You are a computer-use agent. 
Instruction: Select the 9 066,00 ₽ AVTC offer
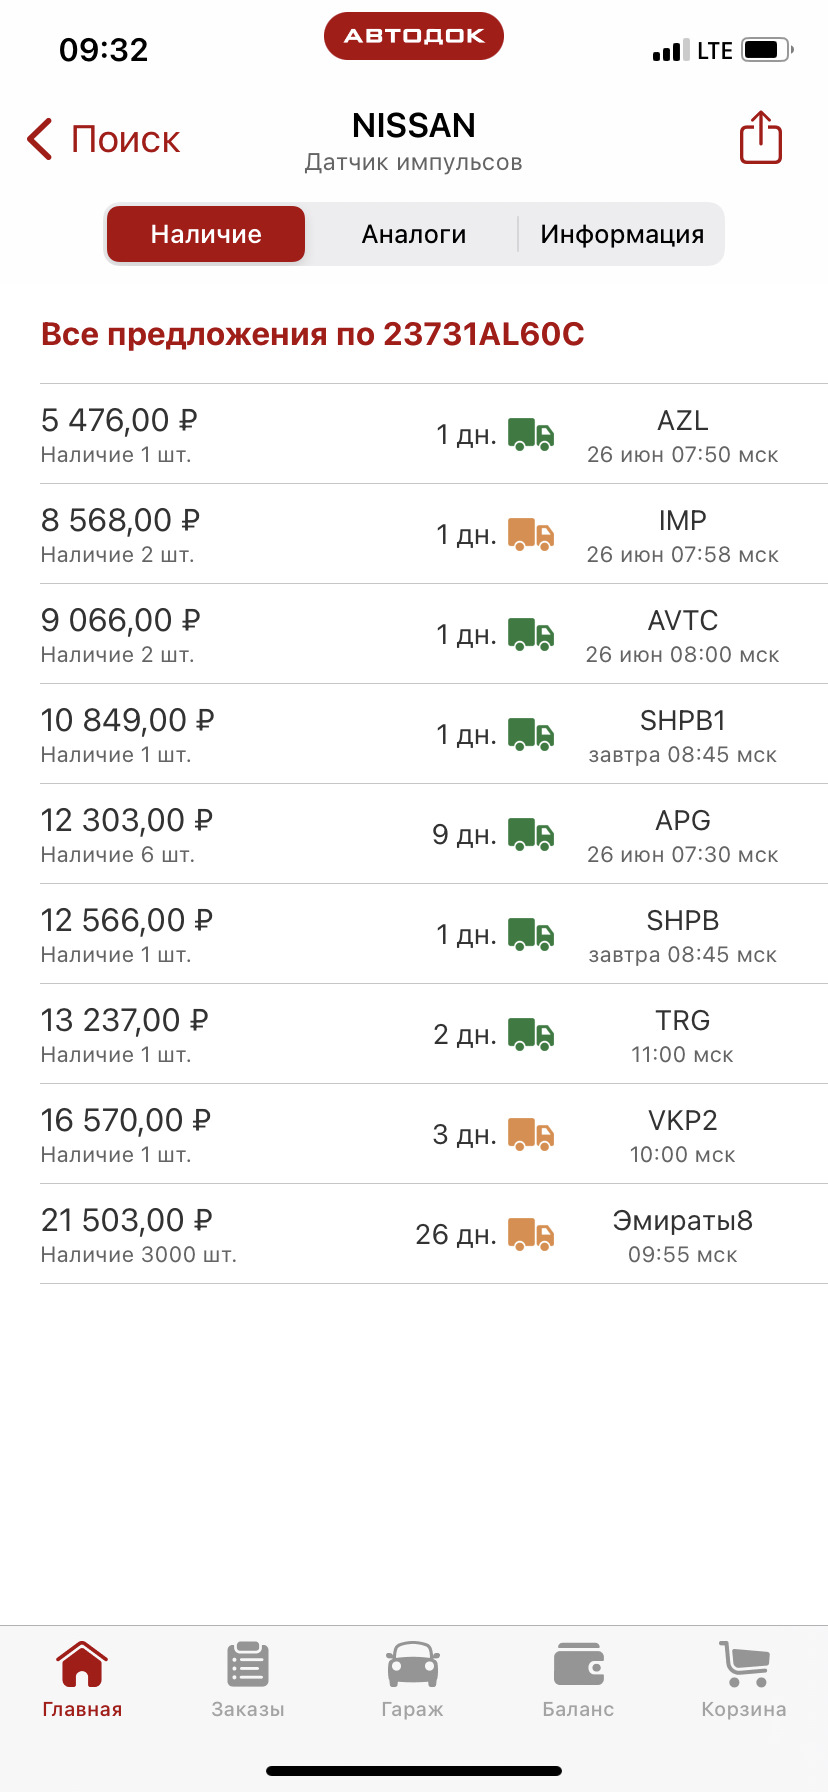pyautogui.click(x=434, y=634)
